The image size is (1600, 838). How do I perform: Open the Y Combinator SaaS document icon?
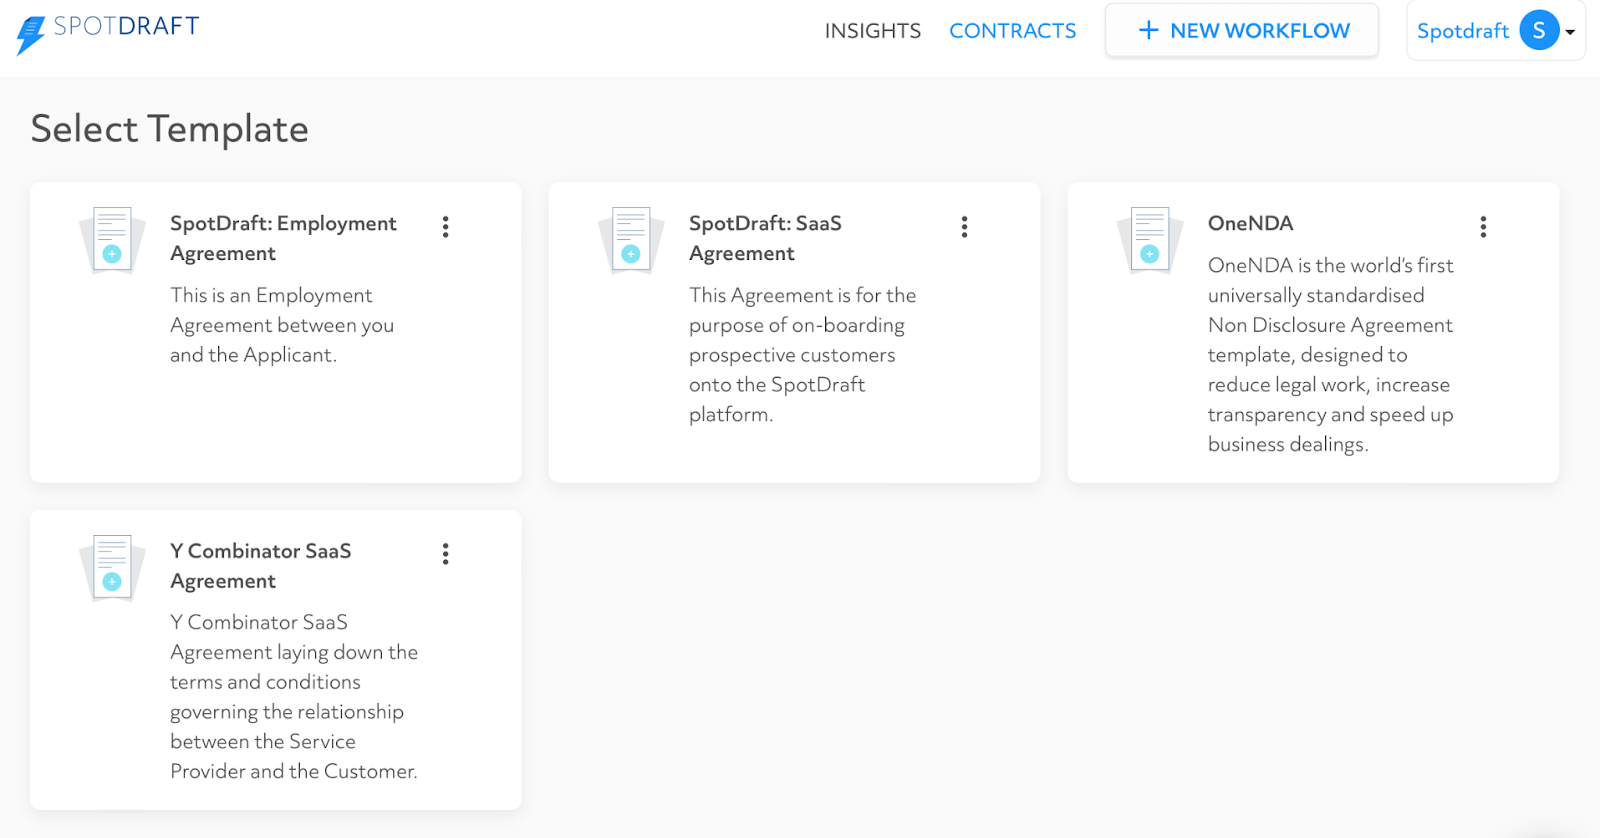click(x=112, y=568)
